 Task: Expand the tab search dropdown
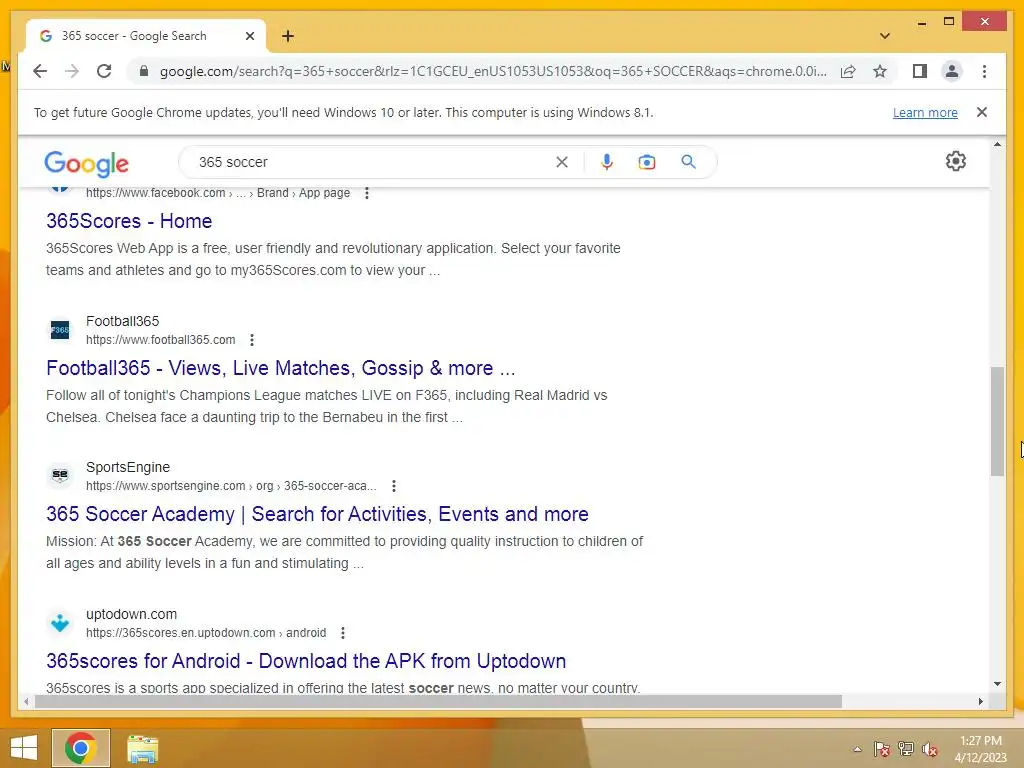(x=885, y=36)
